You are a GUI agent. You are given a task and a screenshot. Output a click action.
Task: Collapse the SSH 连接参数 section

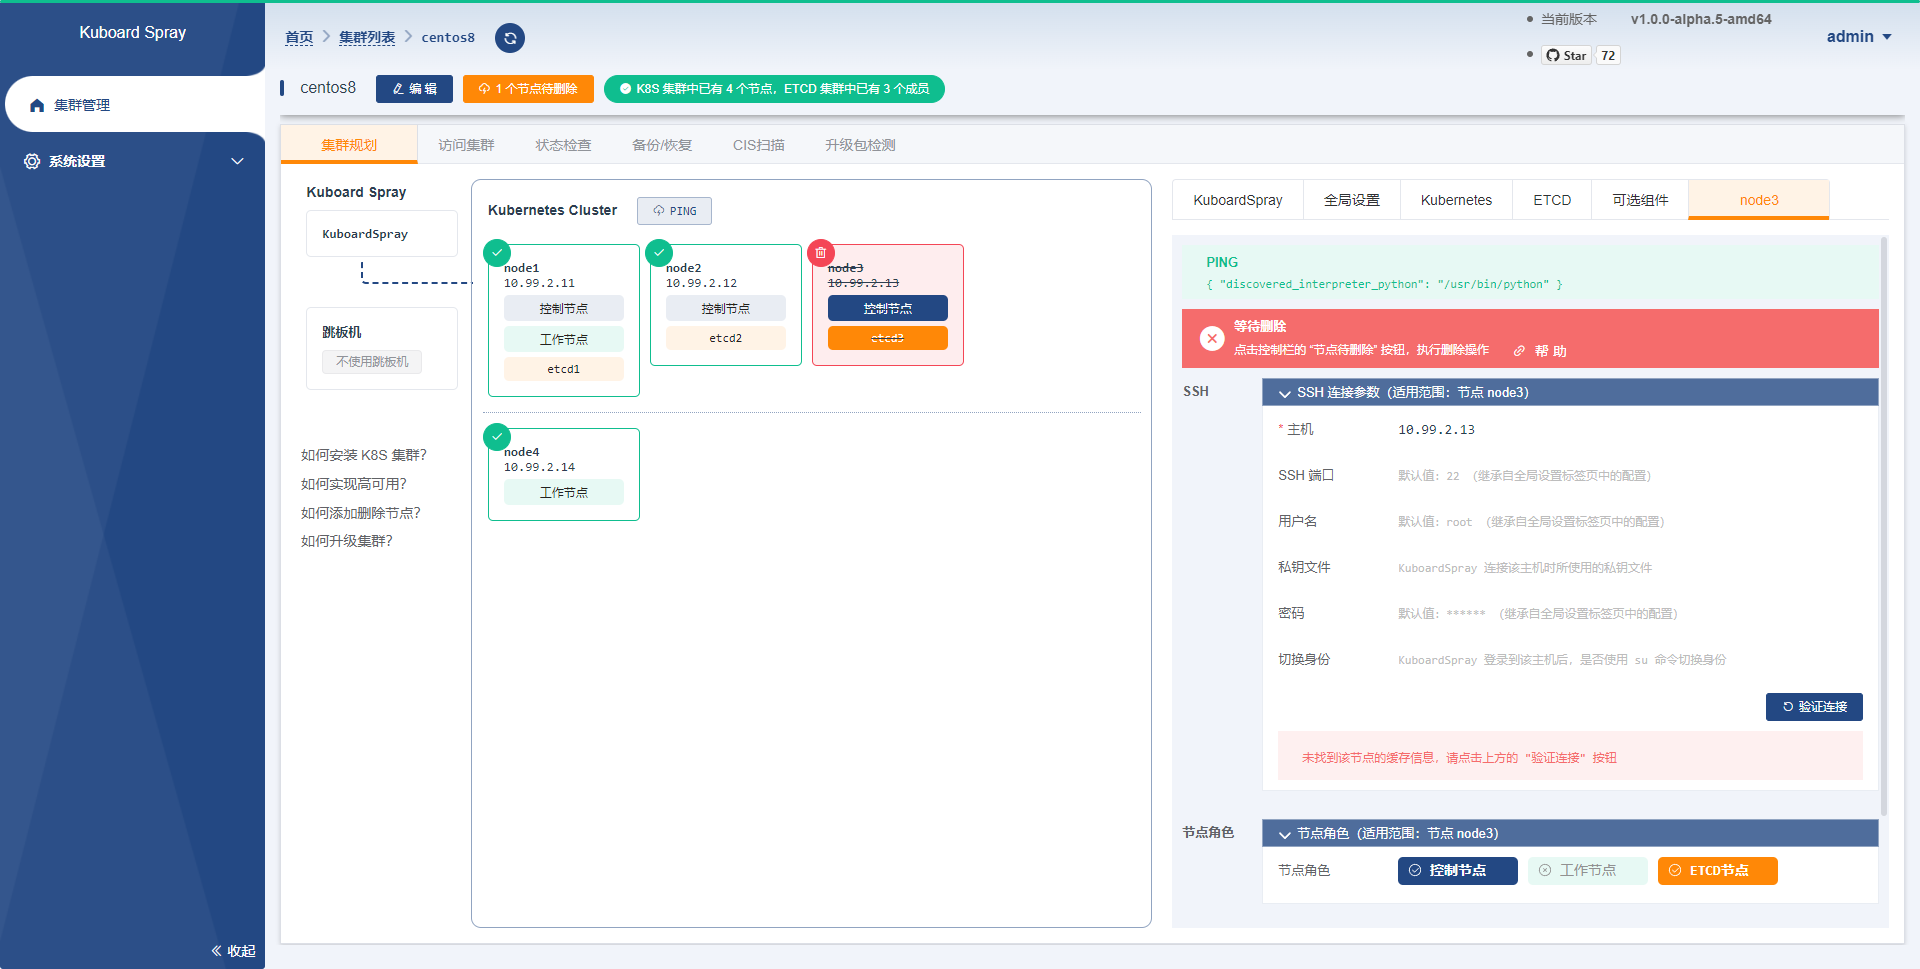pos(1570,392)
